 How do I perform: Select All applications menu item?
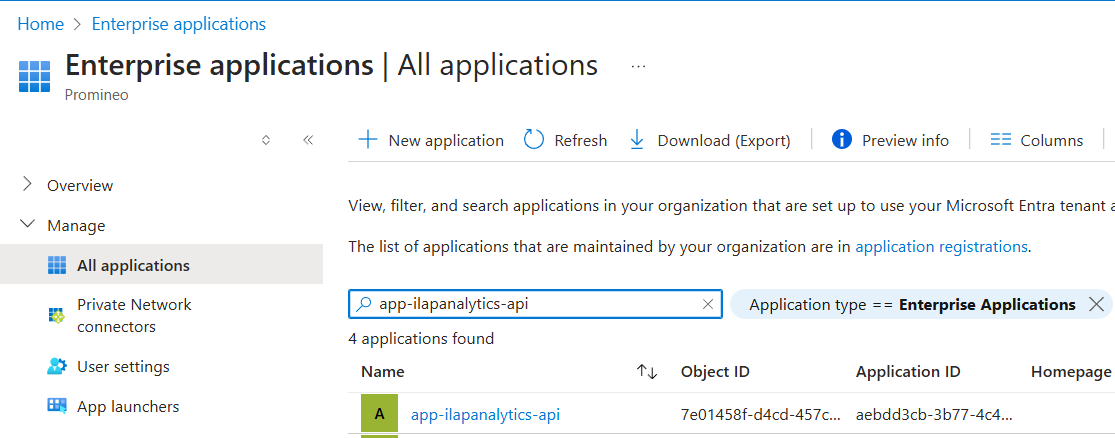tap(161, 265)
